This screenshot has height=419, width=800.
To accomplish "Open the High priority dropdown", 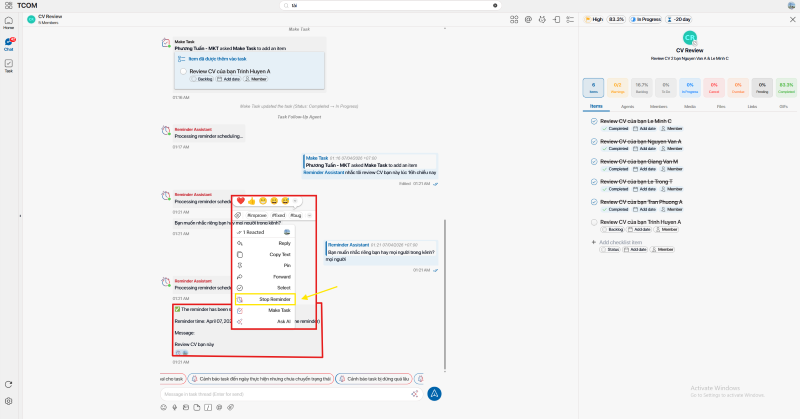I will point(594,19).
